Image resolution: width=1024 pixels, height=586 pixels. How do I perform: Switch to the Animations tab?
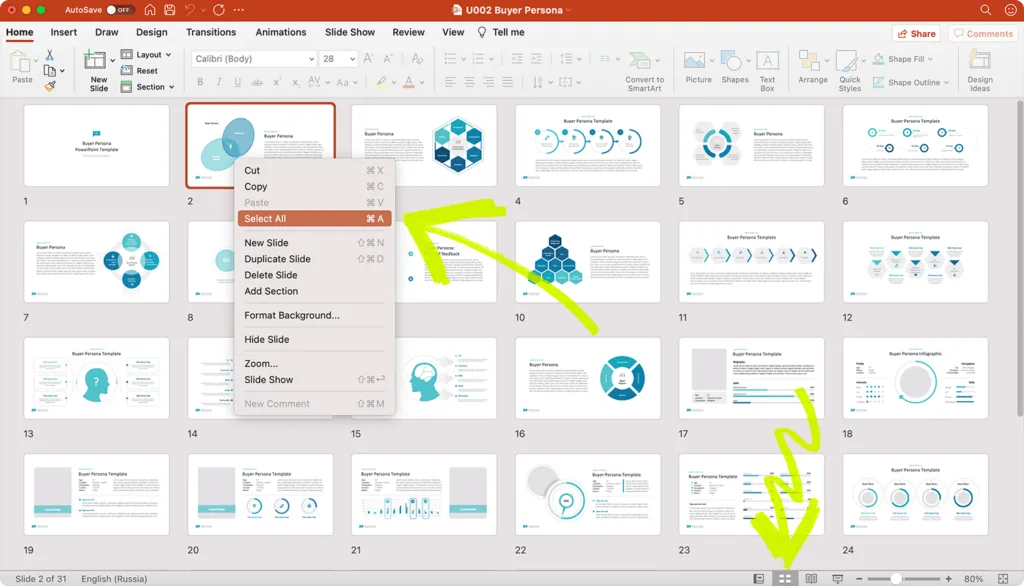(281, 32)
